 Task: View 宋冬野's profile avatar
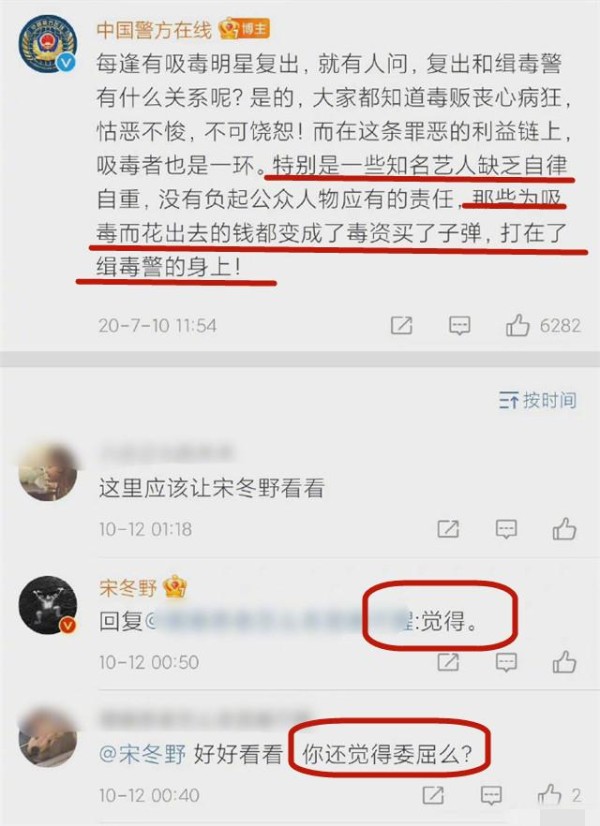(48, 604)
